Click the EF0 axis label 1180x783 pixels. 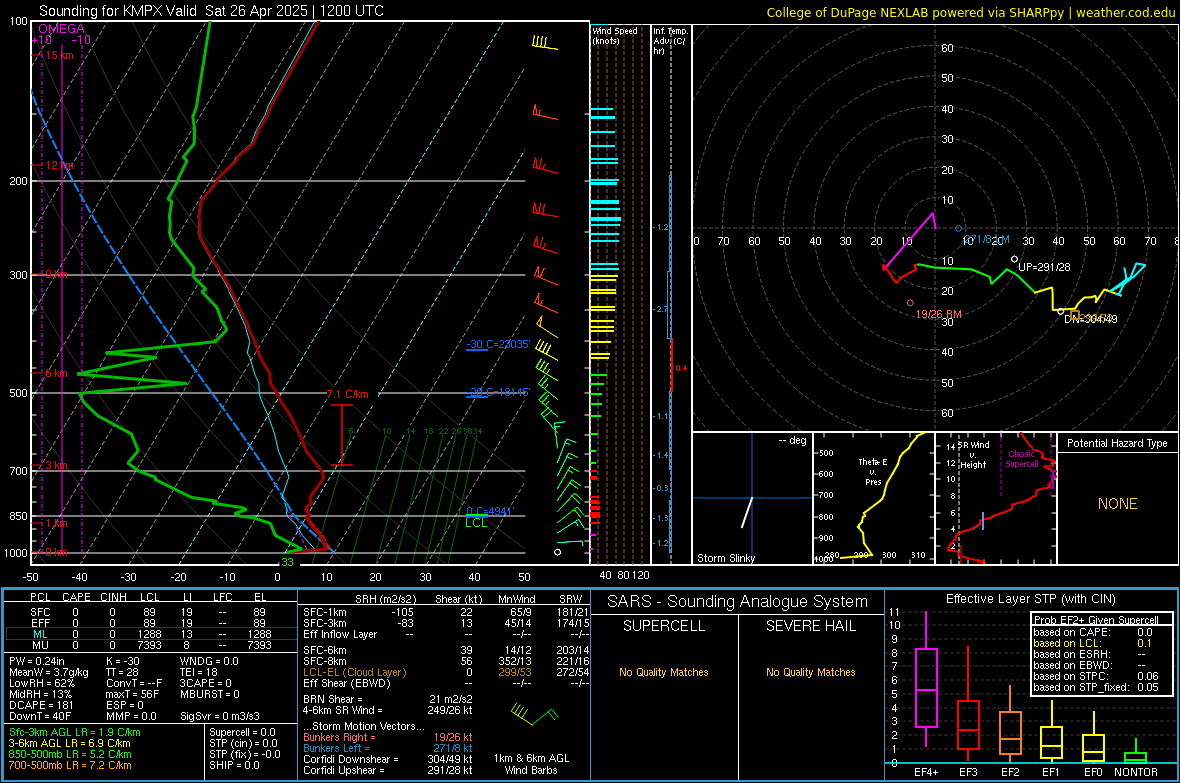(1093, 772)
